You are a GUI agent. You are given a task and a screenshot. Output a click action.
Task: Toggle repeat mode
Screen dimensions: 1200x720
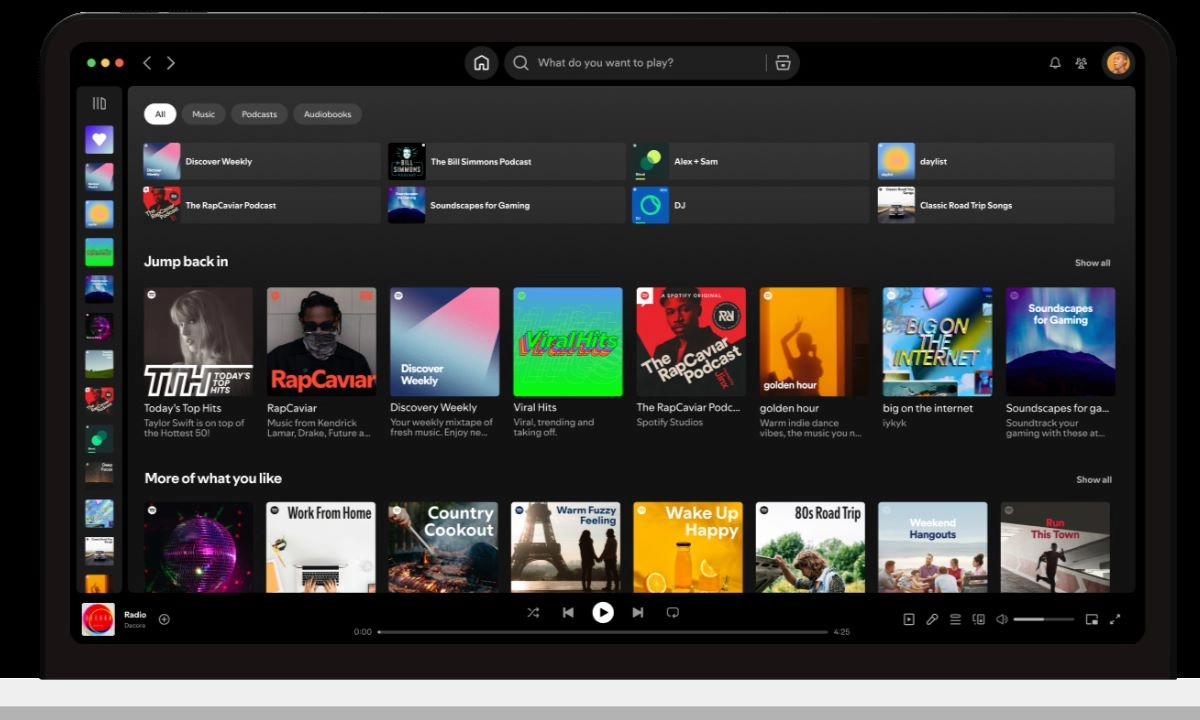[x=672, y=613]
